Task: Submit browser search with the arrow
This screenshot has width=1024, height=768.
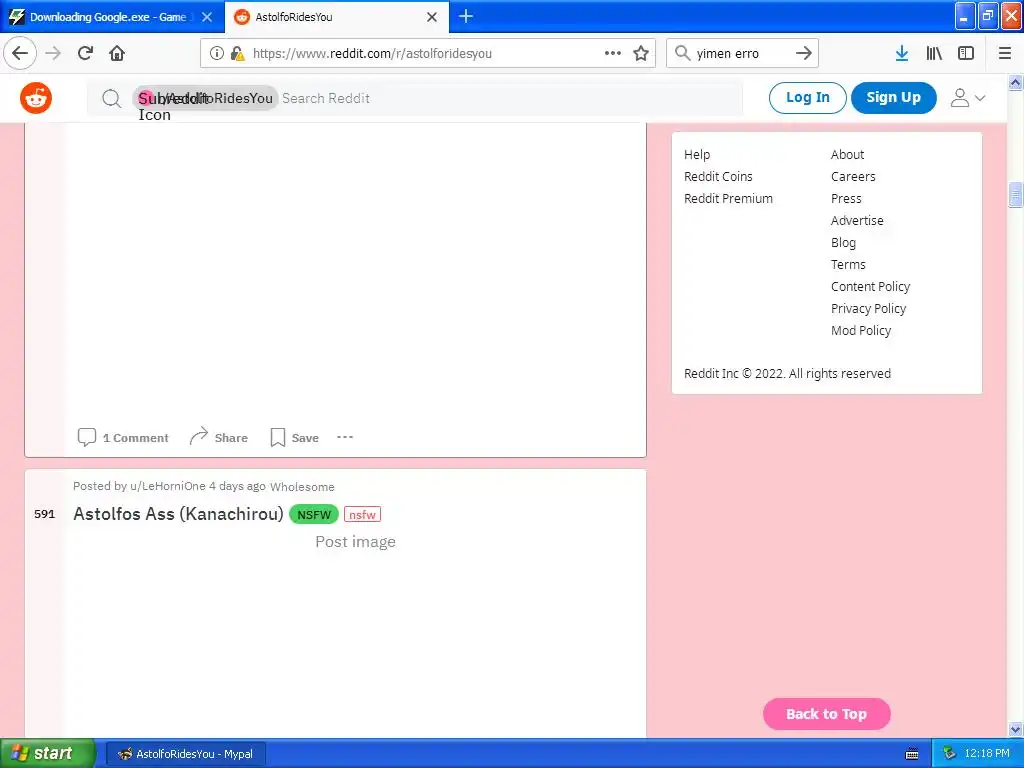Action: pyautogui.click(x=804, y=53)
